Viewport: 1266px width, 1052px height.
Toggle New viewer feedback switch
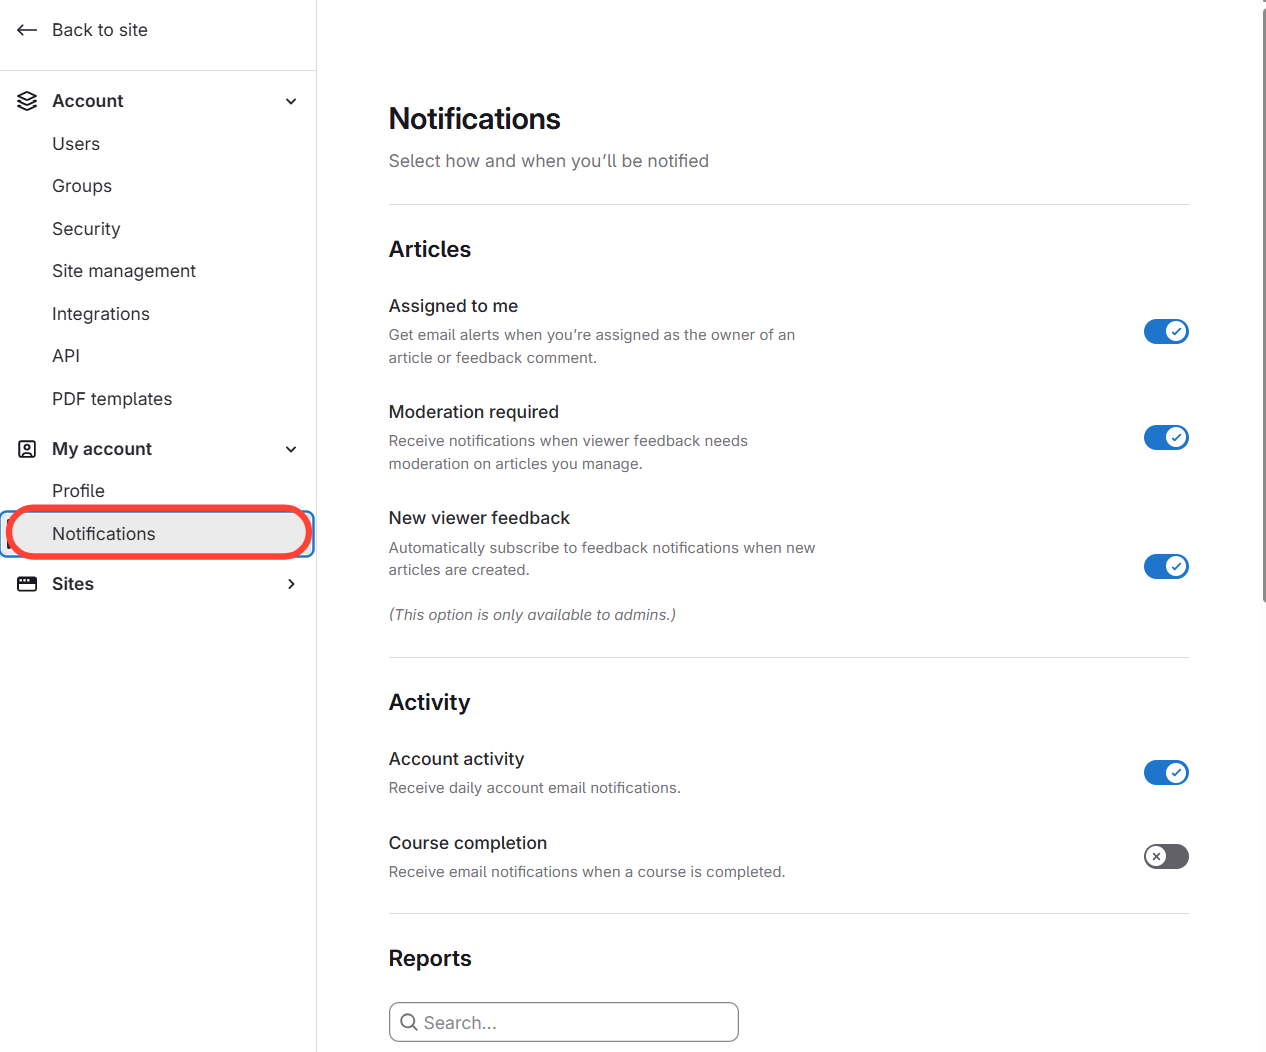(x=1165, y=566)
